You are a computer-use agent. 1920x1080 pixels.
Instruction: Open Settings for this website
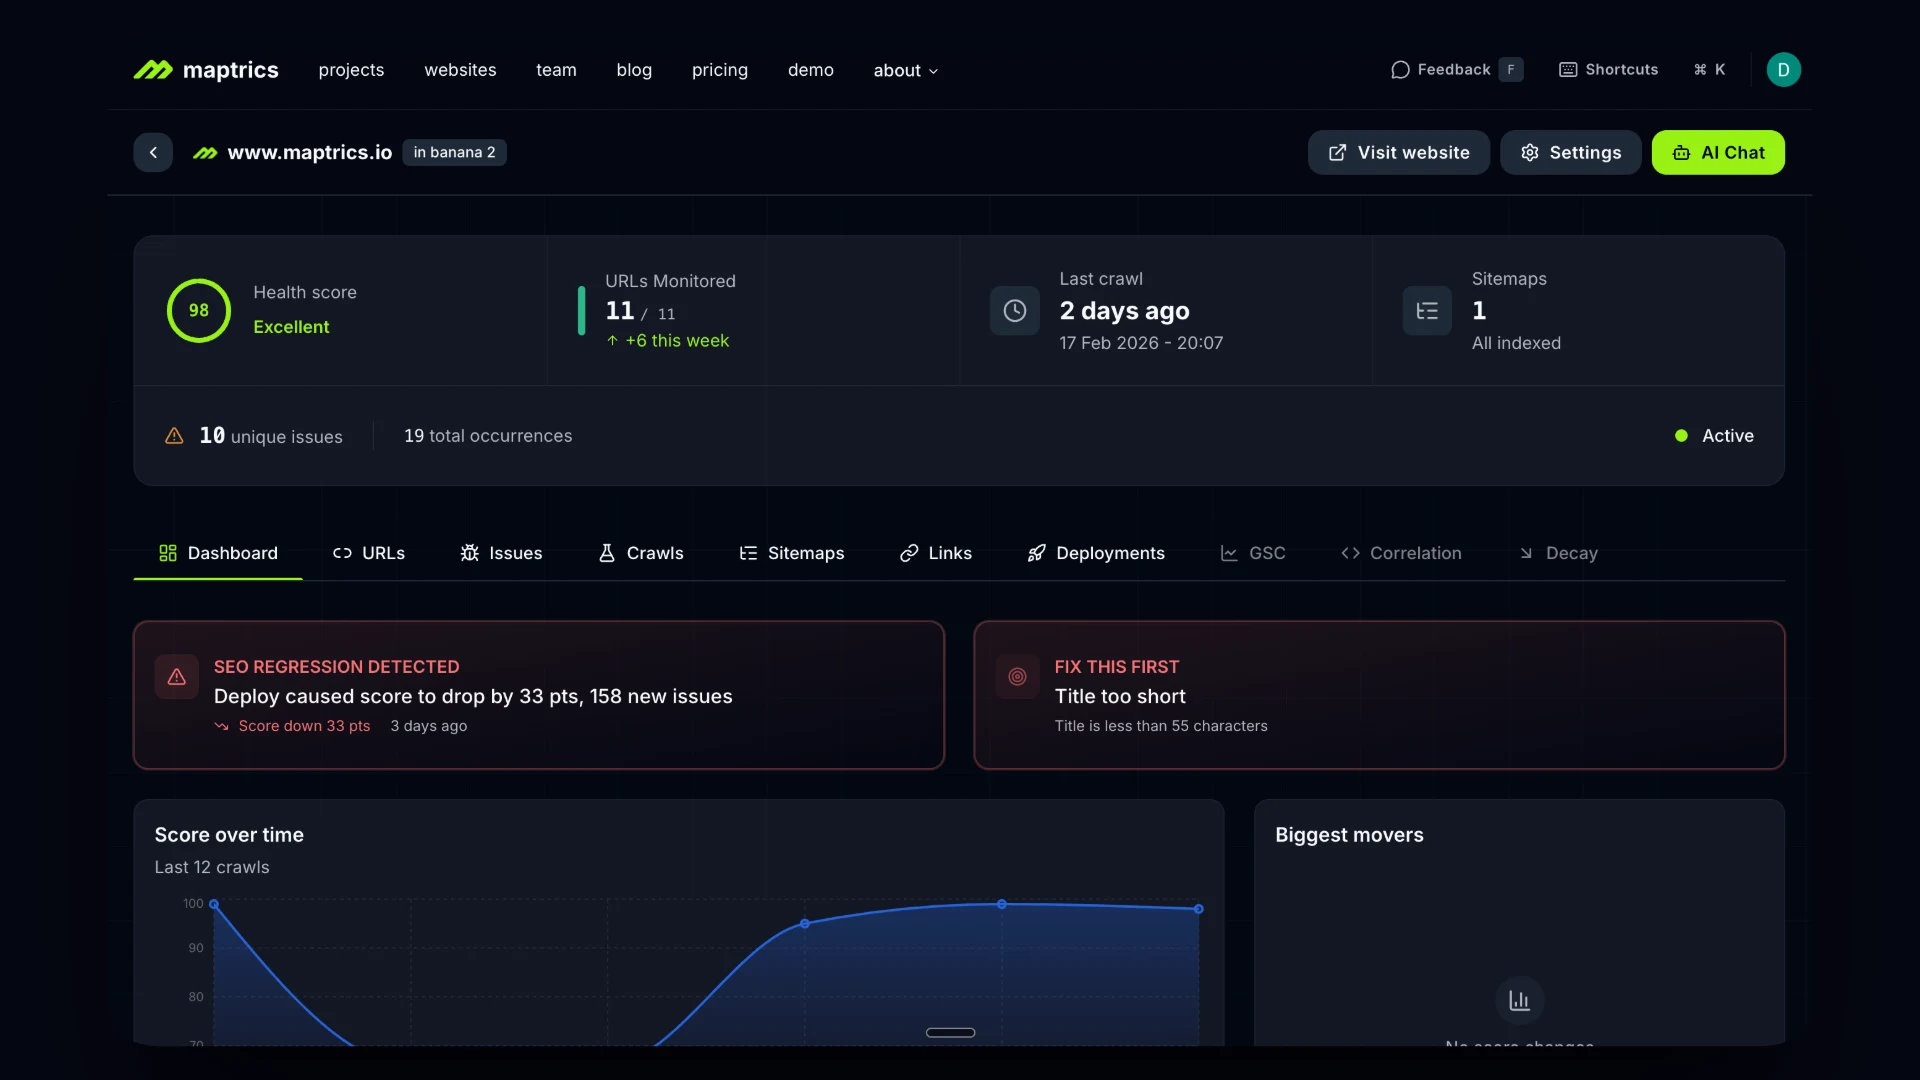[1570, 152]
